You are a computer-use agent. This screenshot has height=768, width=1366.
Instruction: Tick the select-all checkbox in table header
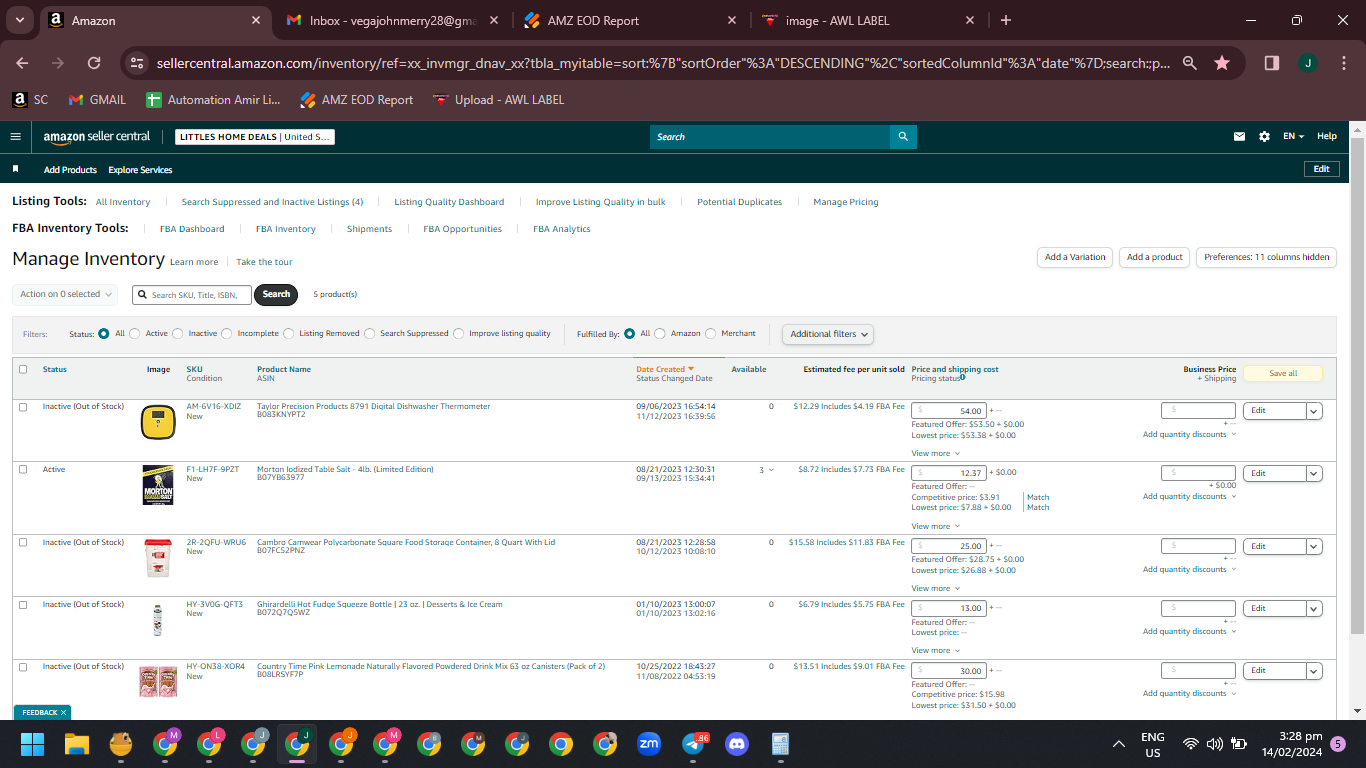[x=23, y=369]
